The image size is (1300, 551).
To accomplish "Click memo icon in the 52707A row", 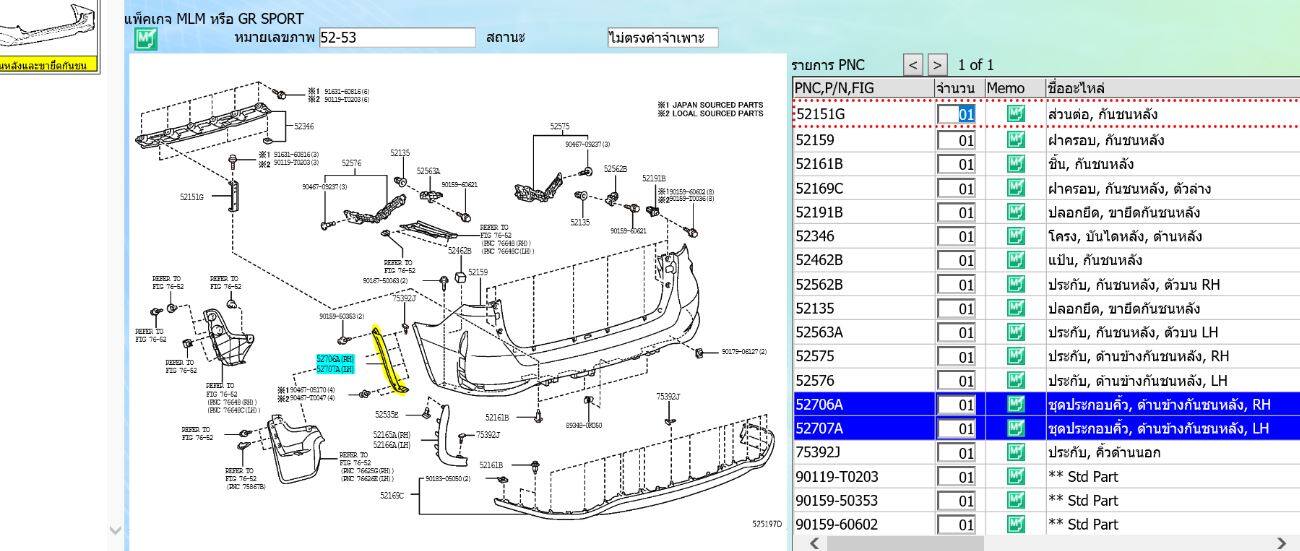I will (1014, 428).
